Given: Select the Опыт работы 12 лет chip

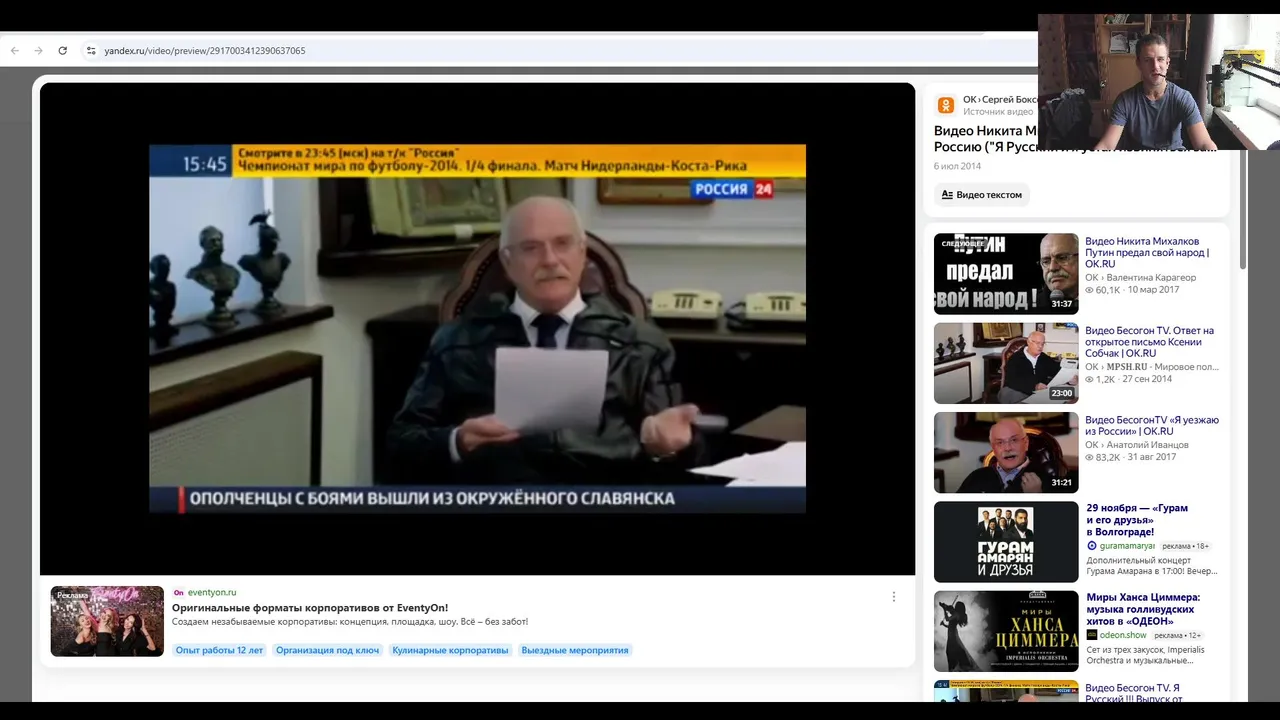Looking at the screenshot, I should click(x=219, y=650).
